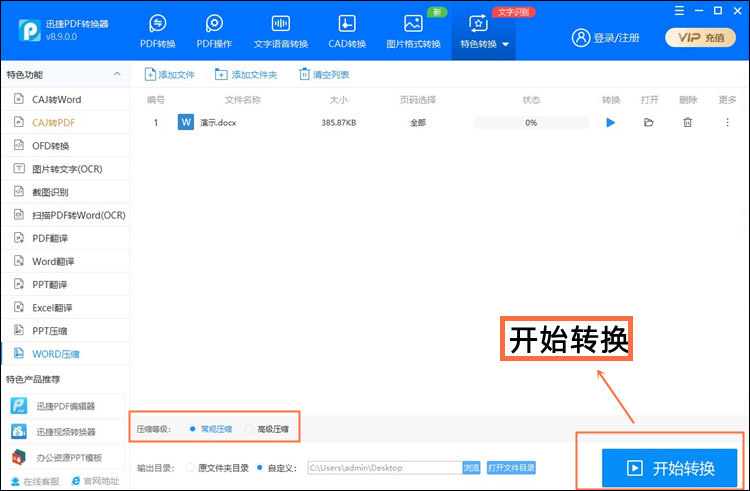Click the VIP 充值 button
The height and width of the screenshot is (491, 750).
coord(700,37)
